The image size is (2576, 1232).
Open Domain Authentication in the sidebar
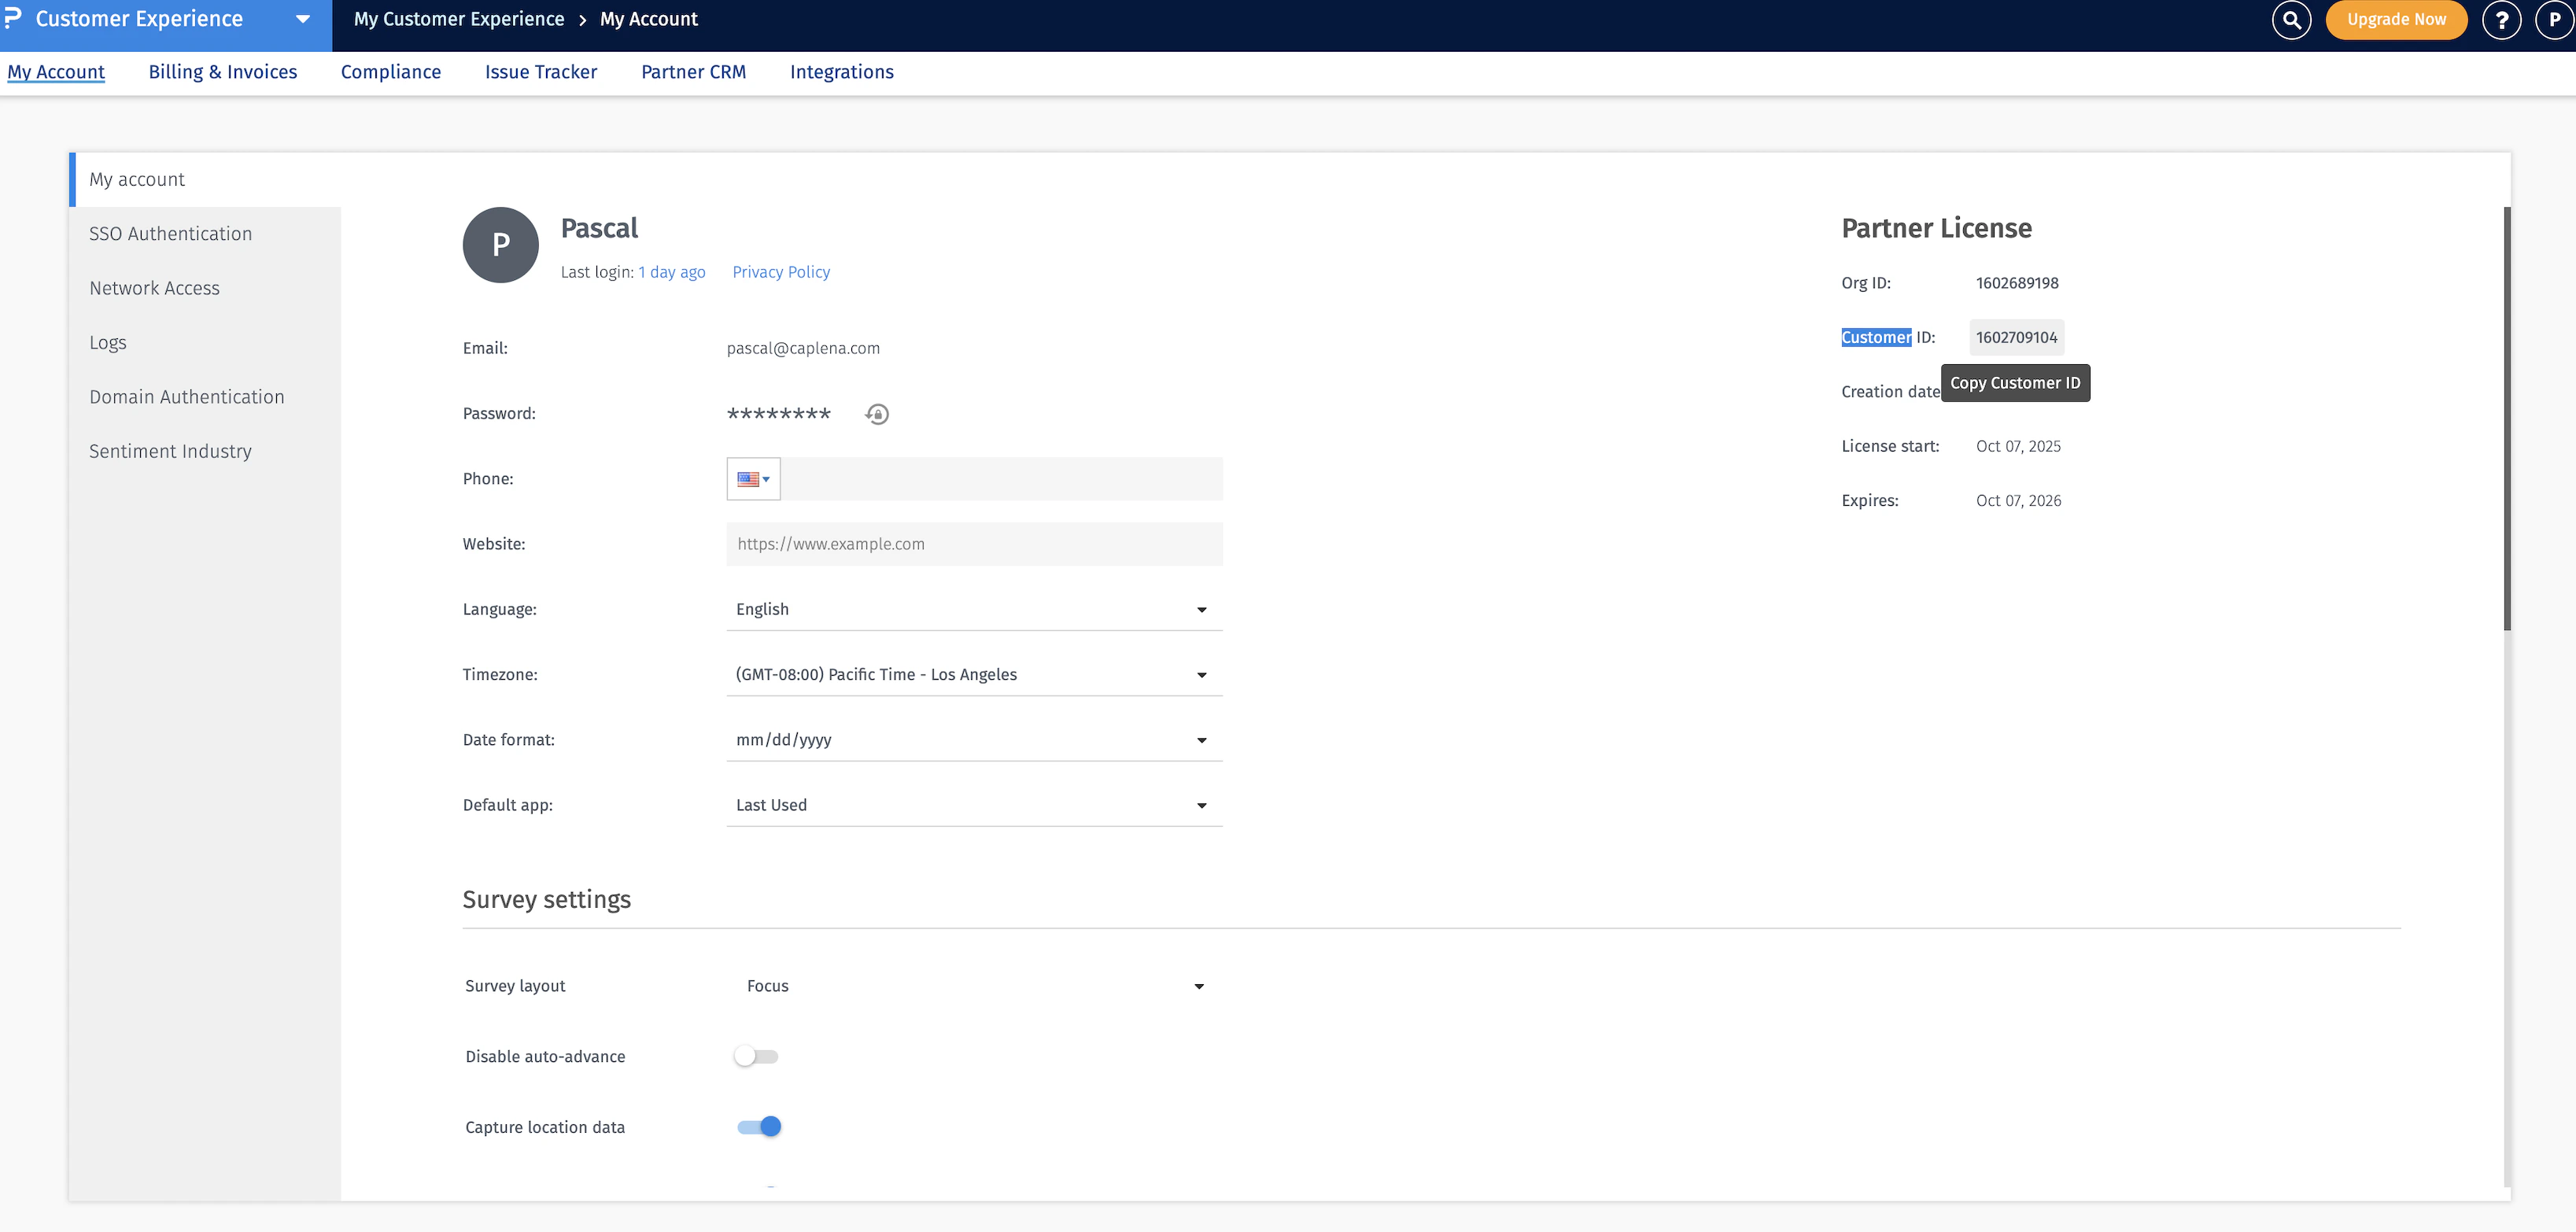click(x=205, y=397)
